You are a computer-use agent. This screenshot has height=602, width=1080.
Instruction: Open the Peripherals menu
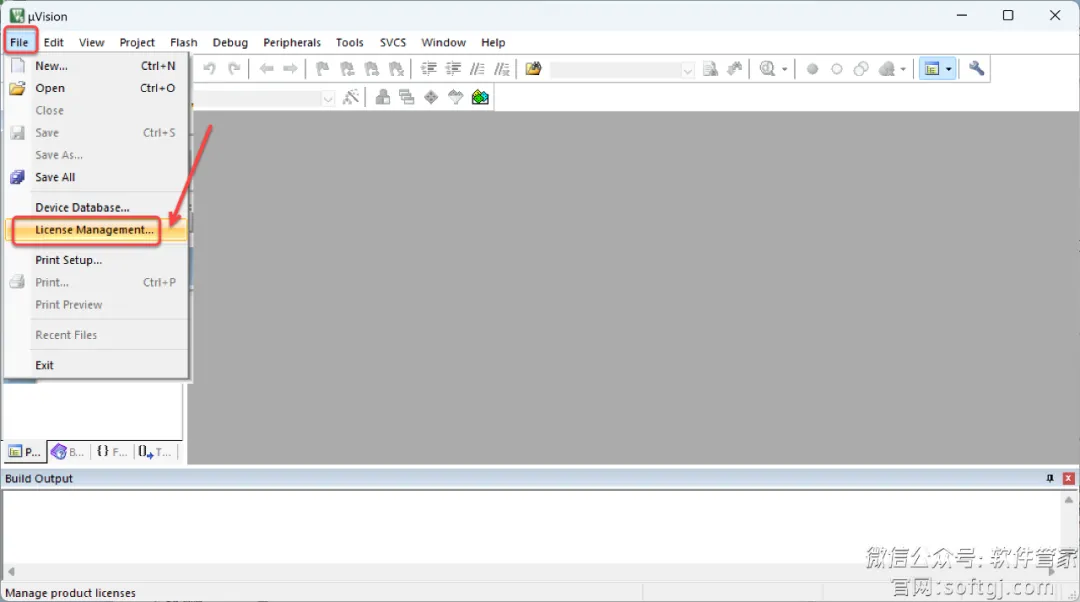[x=292, y=42]
